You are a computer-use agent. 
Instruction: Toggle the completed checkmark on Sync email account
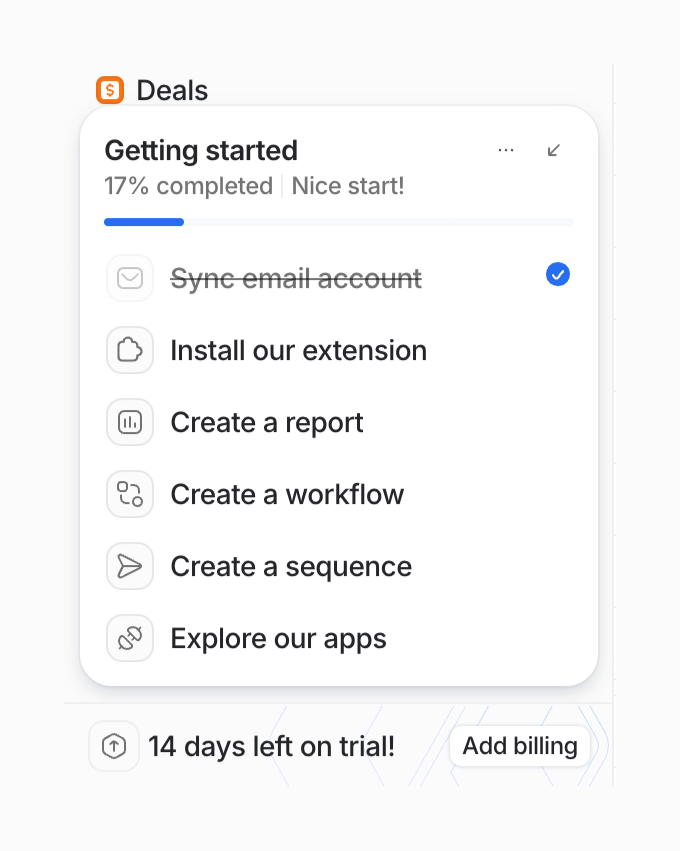point(557,274)
